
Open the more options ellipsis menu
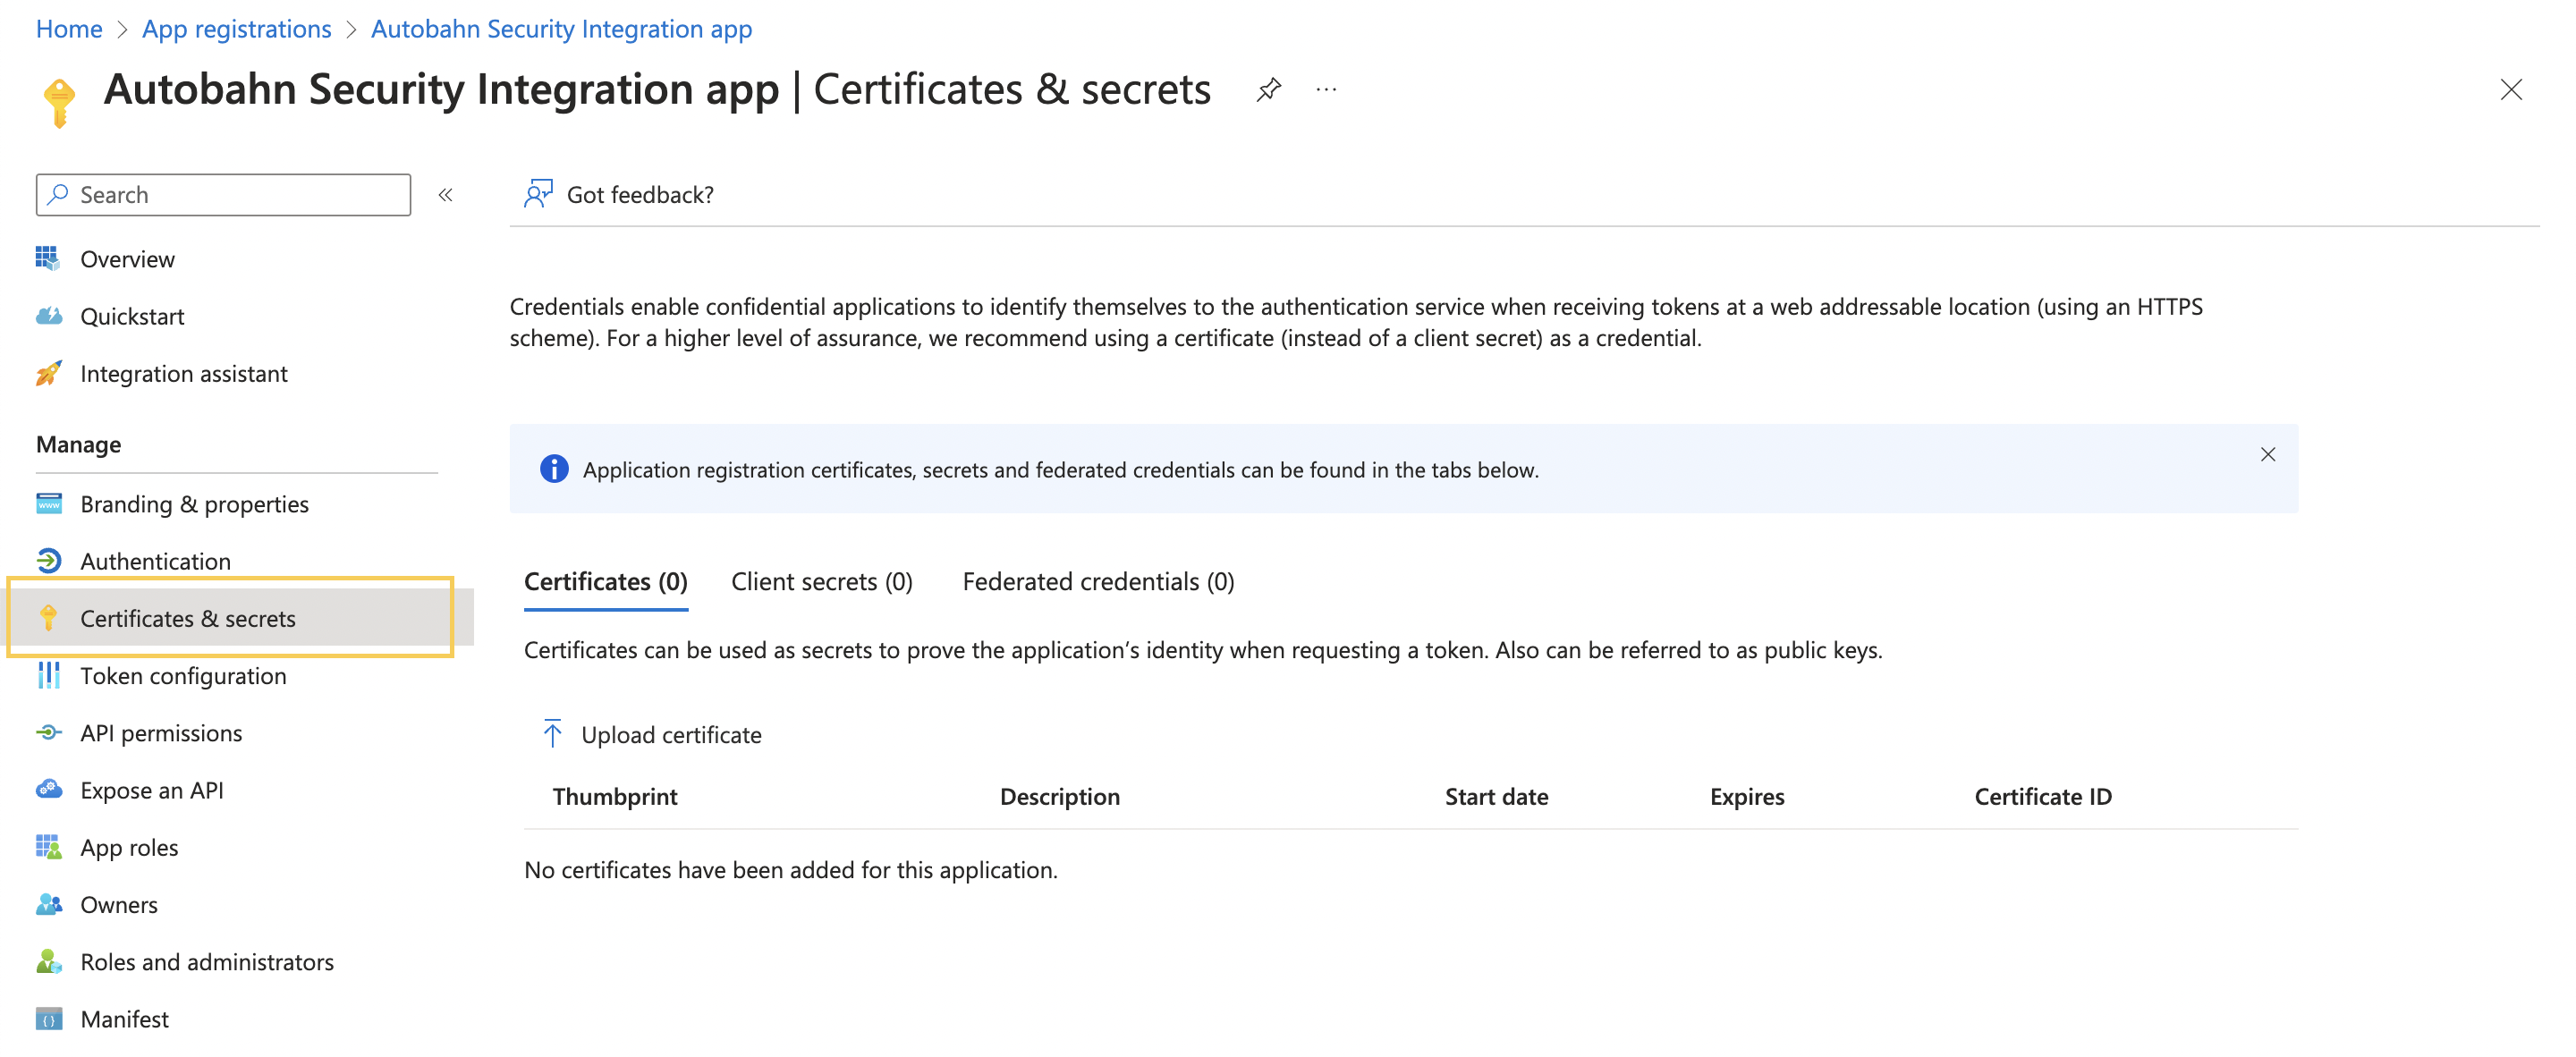pyautogui.click(x=1326, y=89)
